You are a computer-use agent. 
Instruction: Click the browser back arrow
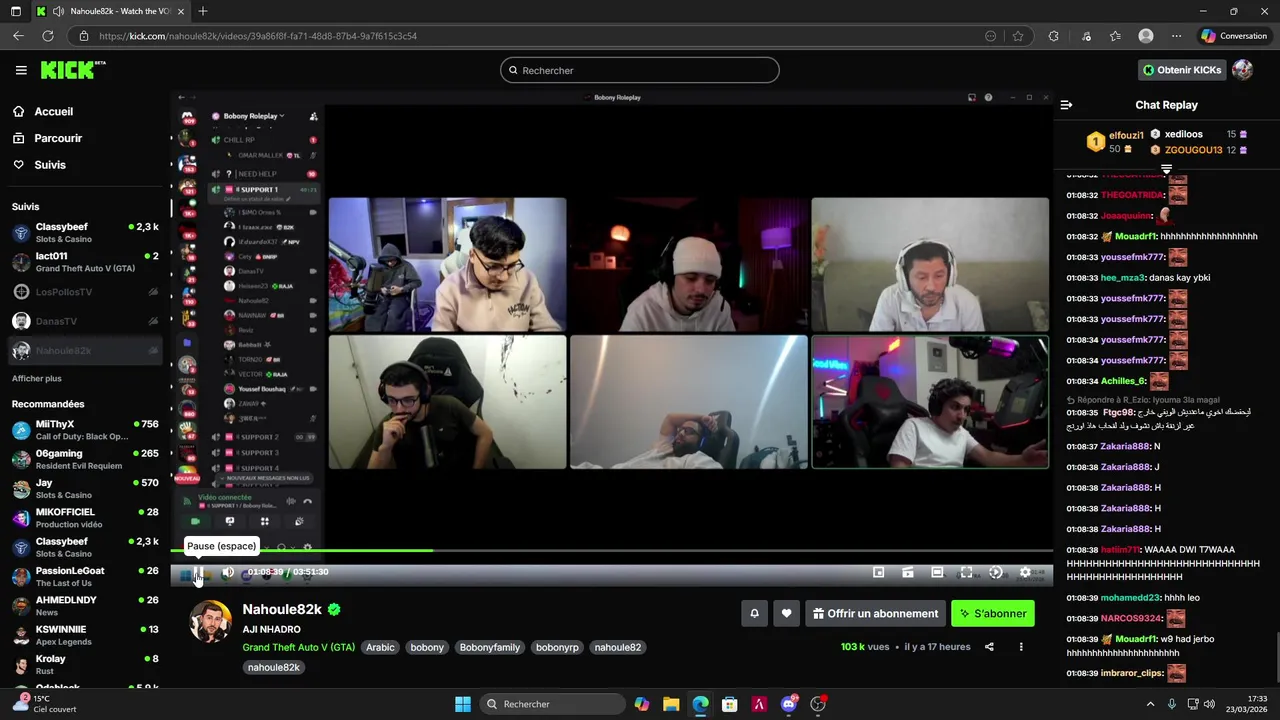pos(18,36)
